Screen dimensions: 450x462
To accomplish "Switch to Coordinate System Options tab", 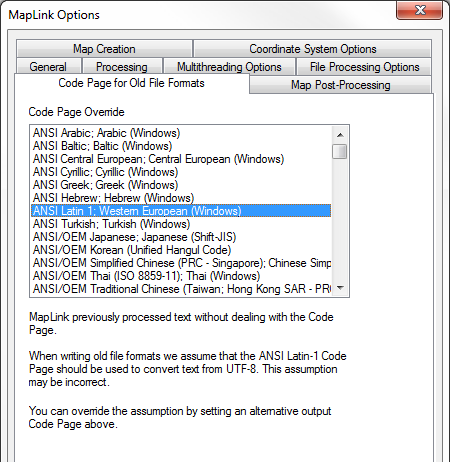I will click(312, 49).
